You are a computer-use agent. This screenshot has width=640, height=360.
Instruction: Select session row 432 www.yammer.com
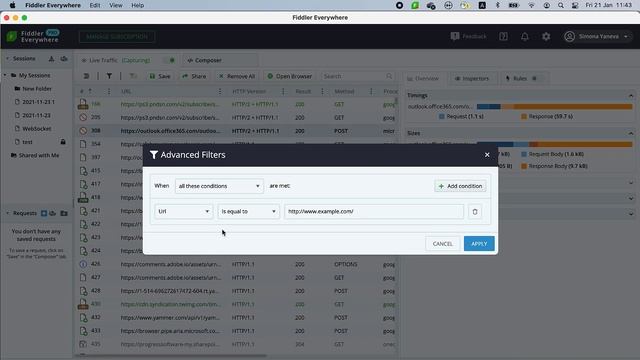[x=236, y=317]
